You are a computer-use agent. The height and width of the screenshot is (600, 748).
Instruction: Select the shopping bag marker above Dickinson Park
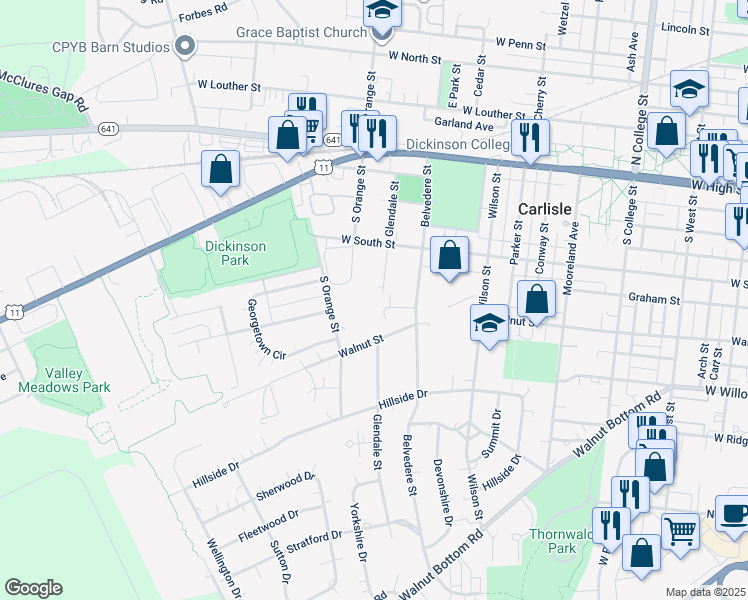coord(220,172)
